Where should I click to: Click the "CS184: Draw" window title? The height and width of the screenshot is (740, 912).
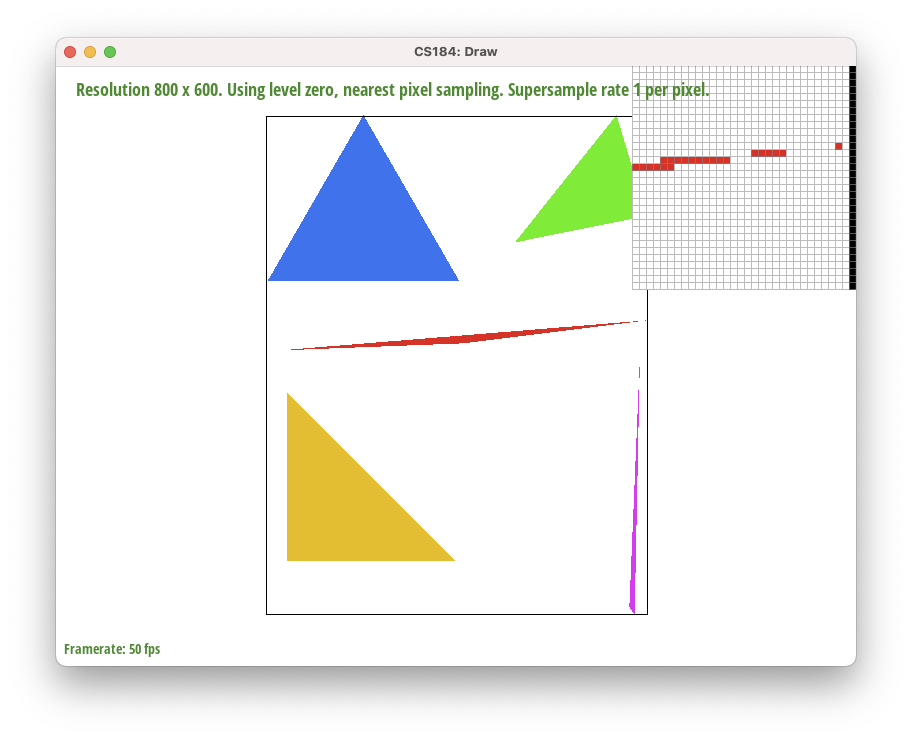click(455, 52)
